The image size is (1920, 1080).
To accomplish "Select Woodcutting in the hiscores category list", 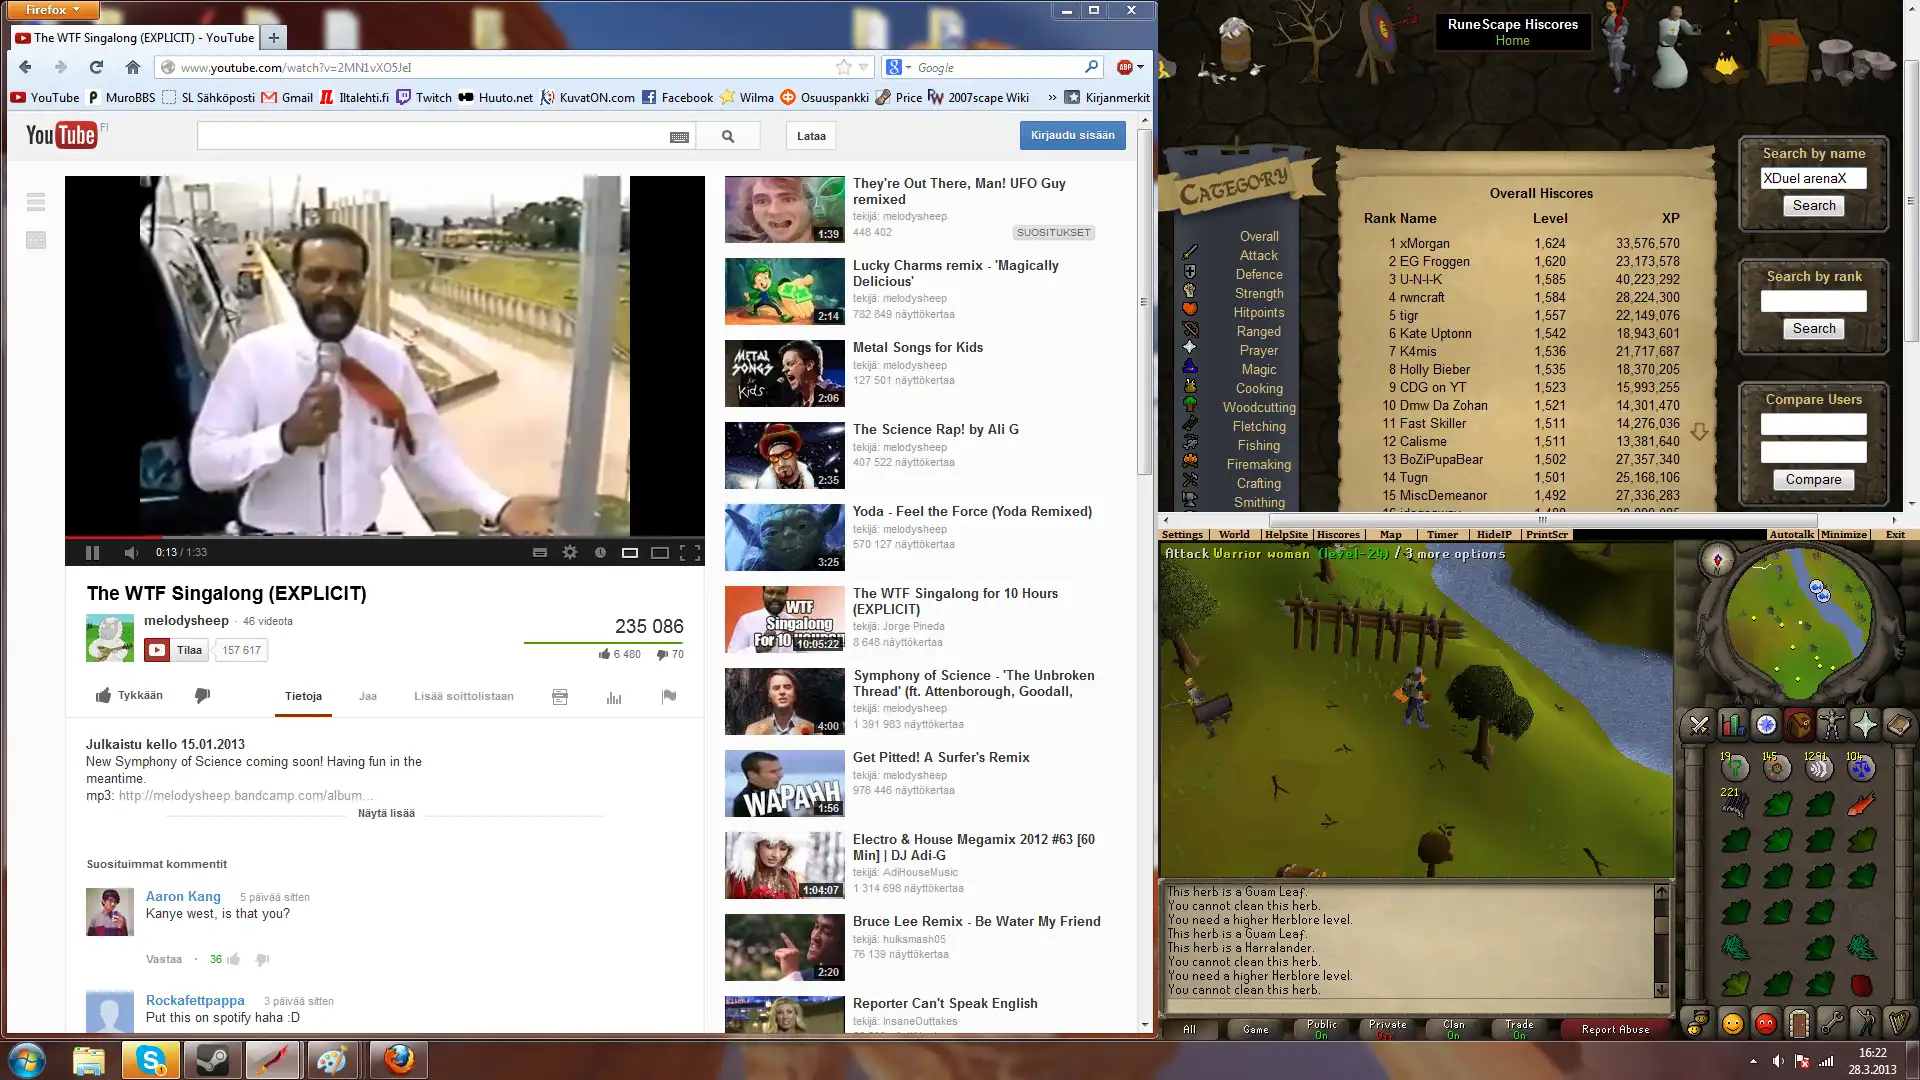I will click(1258, 407).
